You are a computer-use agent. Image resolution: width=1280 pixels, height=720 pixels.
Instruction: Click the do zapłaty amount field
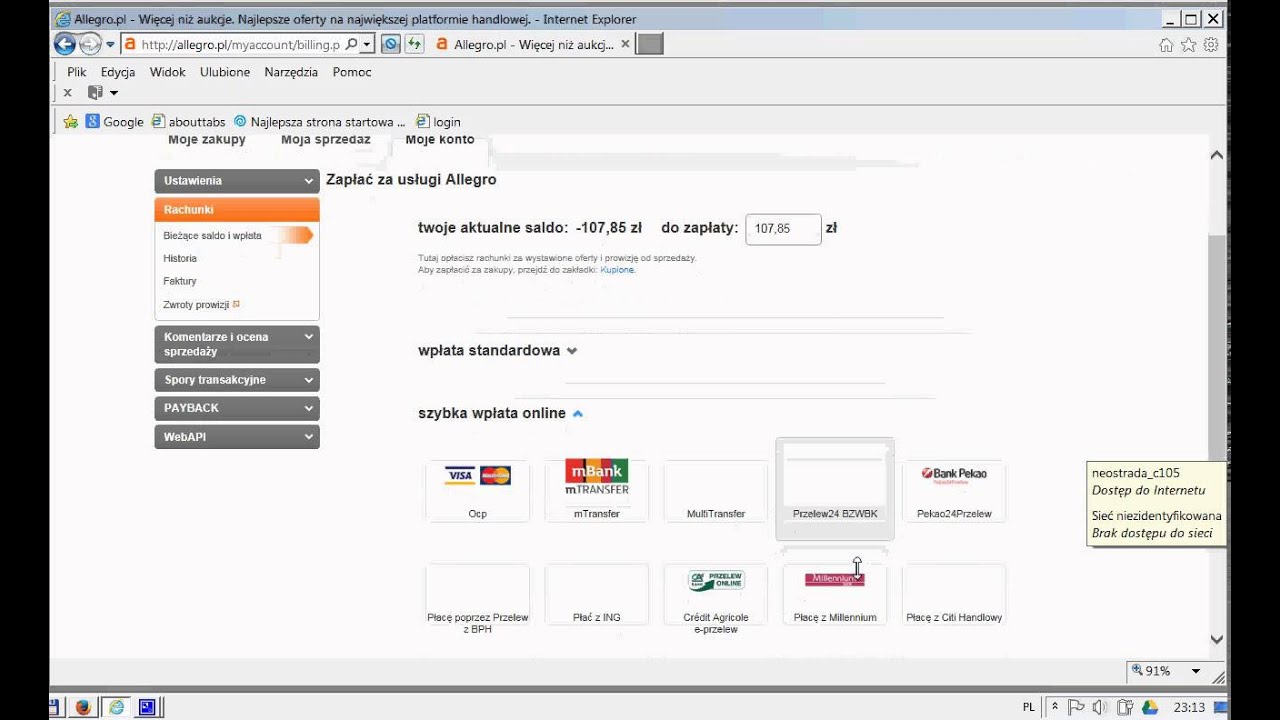[784, 229]
